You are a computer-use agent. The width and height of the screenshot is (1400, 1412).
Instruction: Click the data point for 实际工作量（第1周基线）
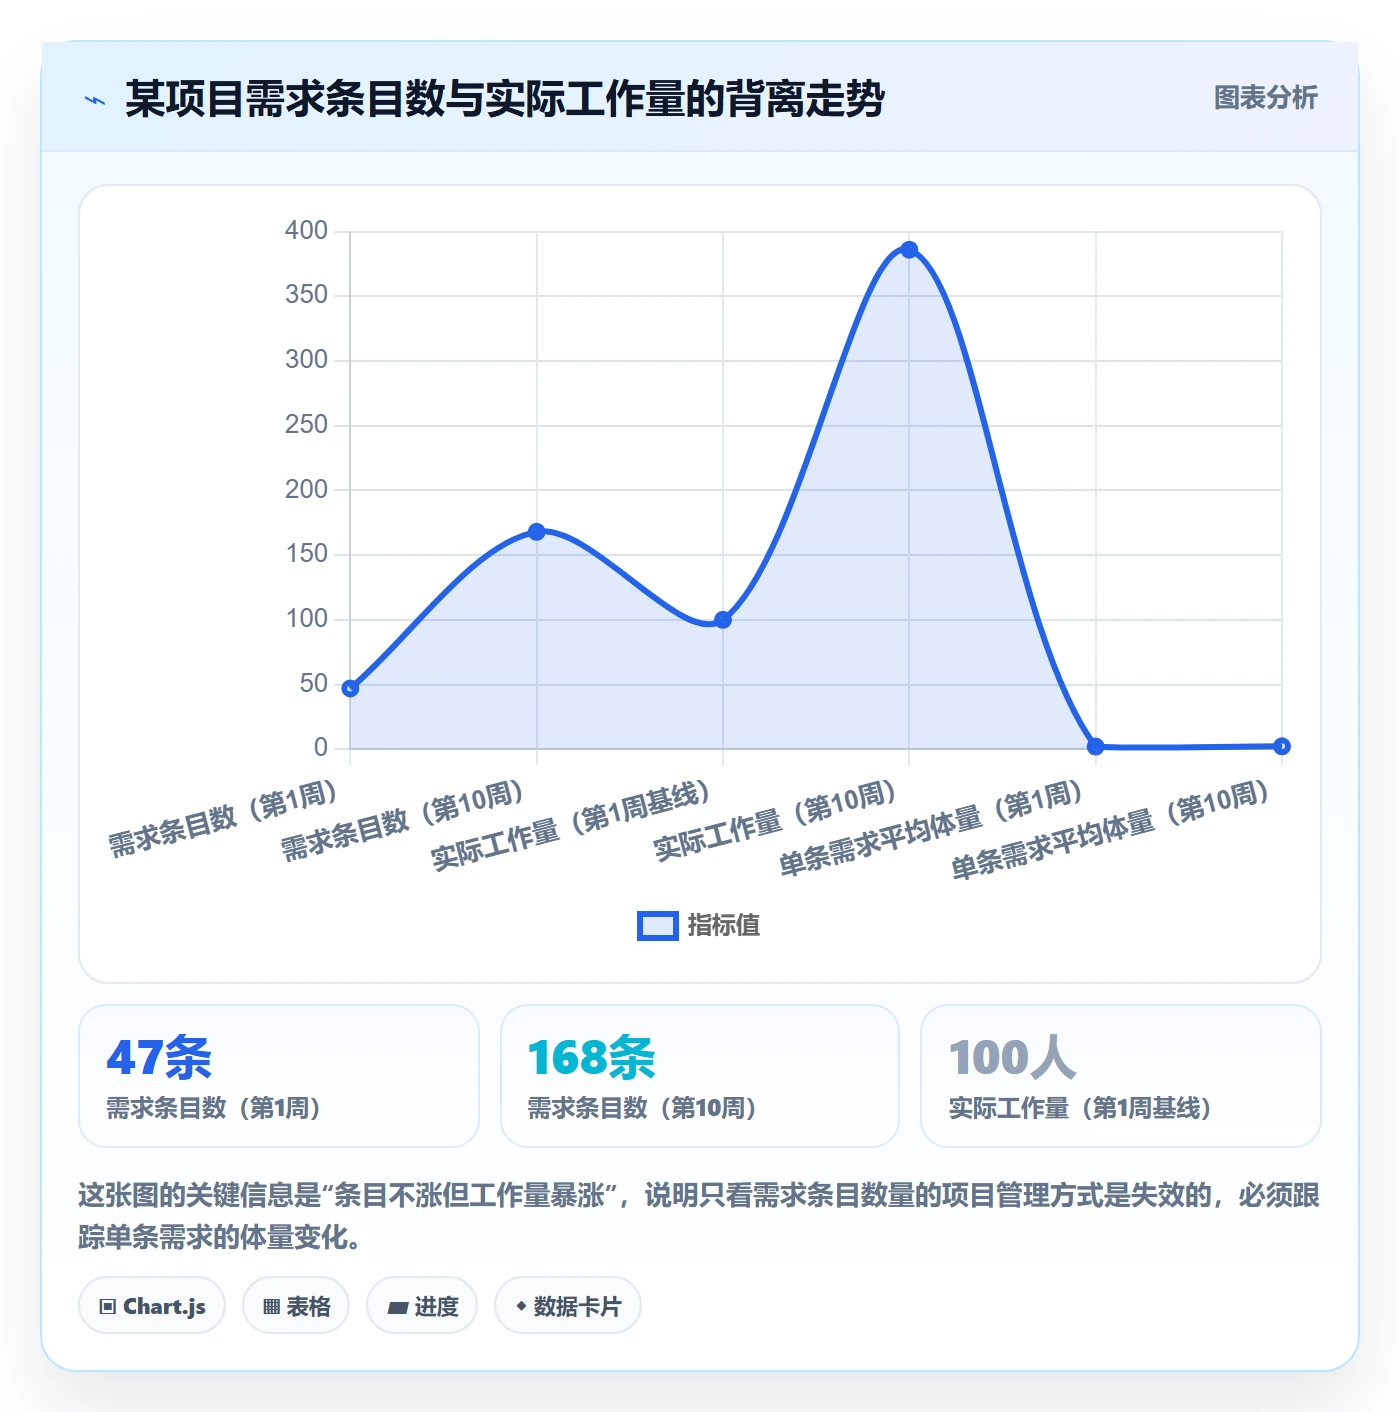[x=723, y=620]
